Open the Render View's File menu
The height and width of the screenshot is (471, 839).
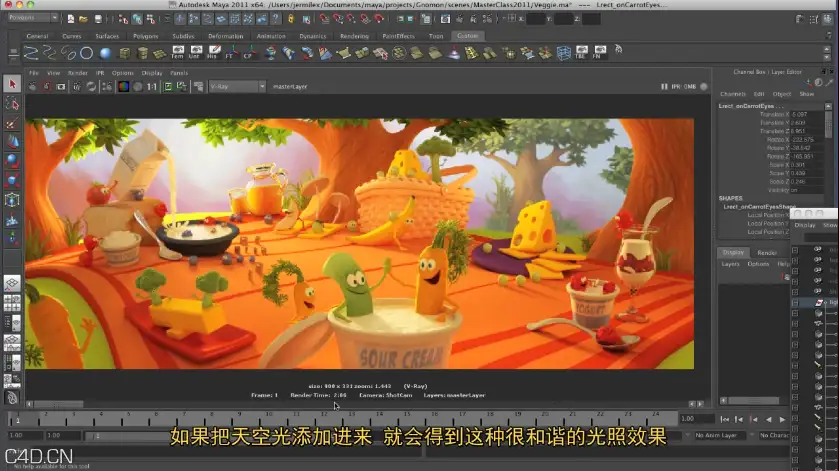34,73
